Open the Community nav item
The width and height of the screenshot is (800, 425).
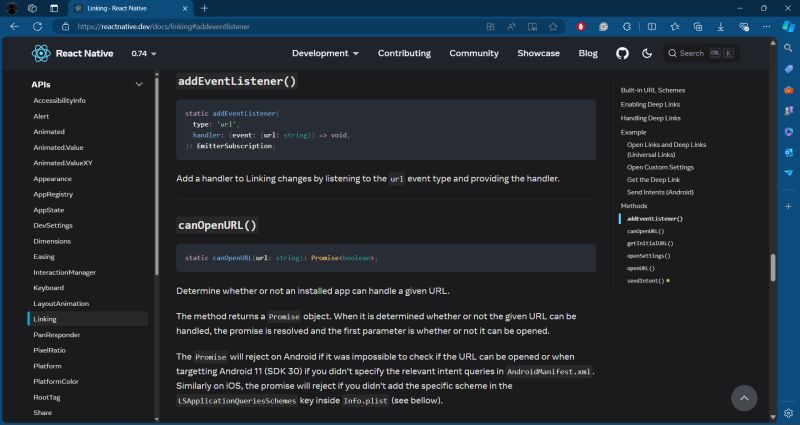(474, 53)
